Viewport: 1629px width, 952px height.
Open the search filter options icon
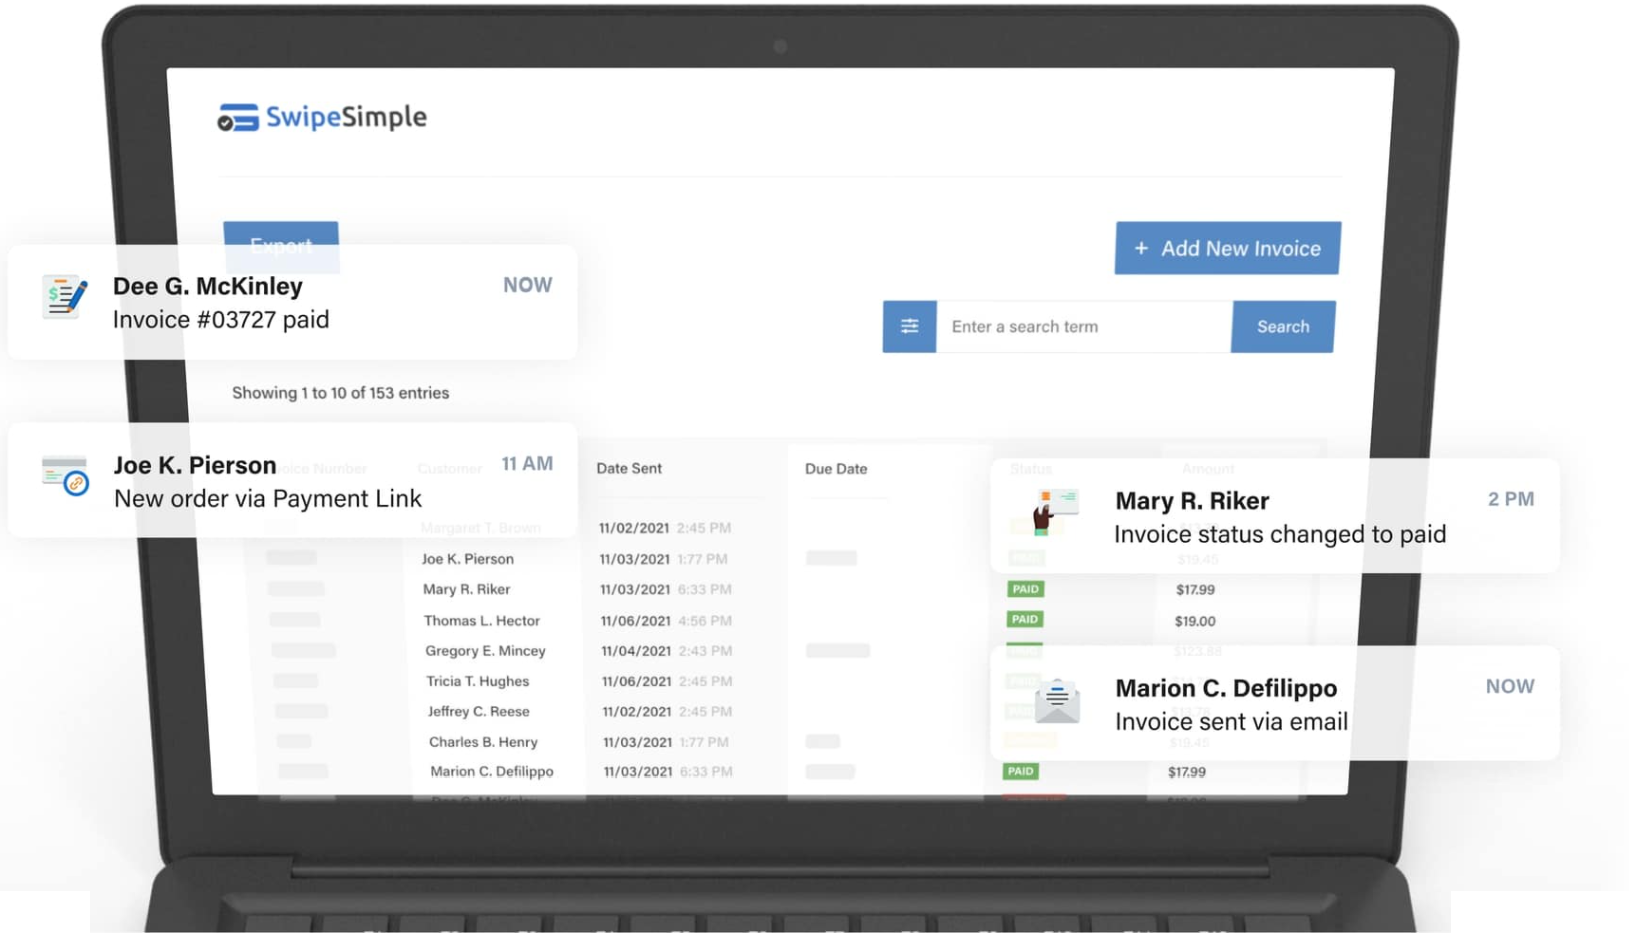tap(908, 327)
